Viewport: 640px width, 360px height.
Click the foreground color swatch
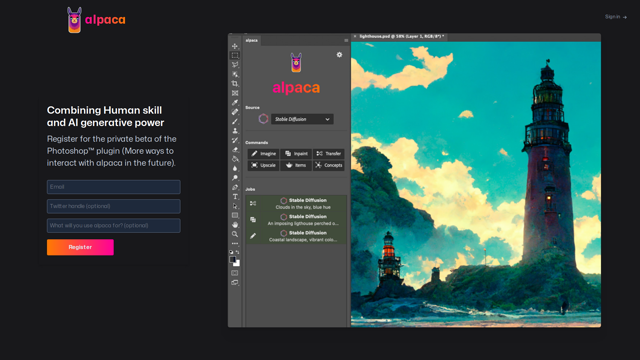click(x=232, y=259)
